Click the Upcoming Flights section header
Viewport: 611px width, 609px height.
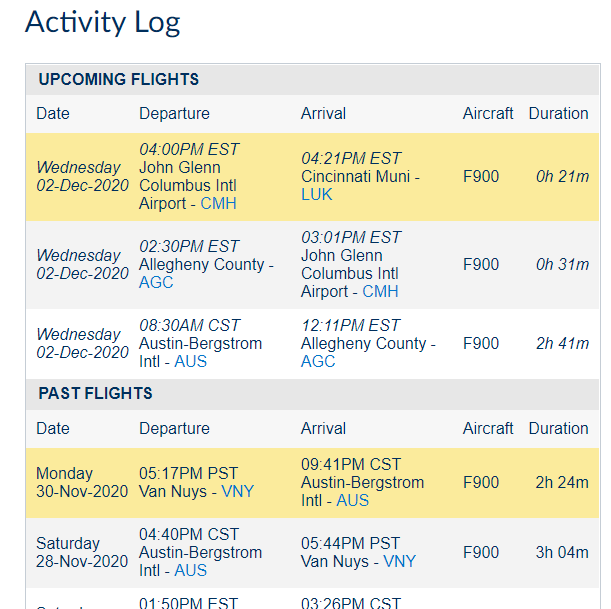pos(119,80)
